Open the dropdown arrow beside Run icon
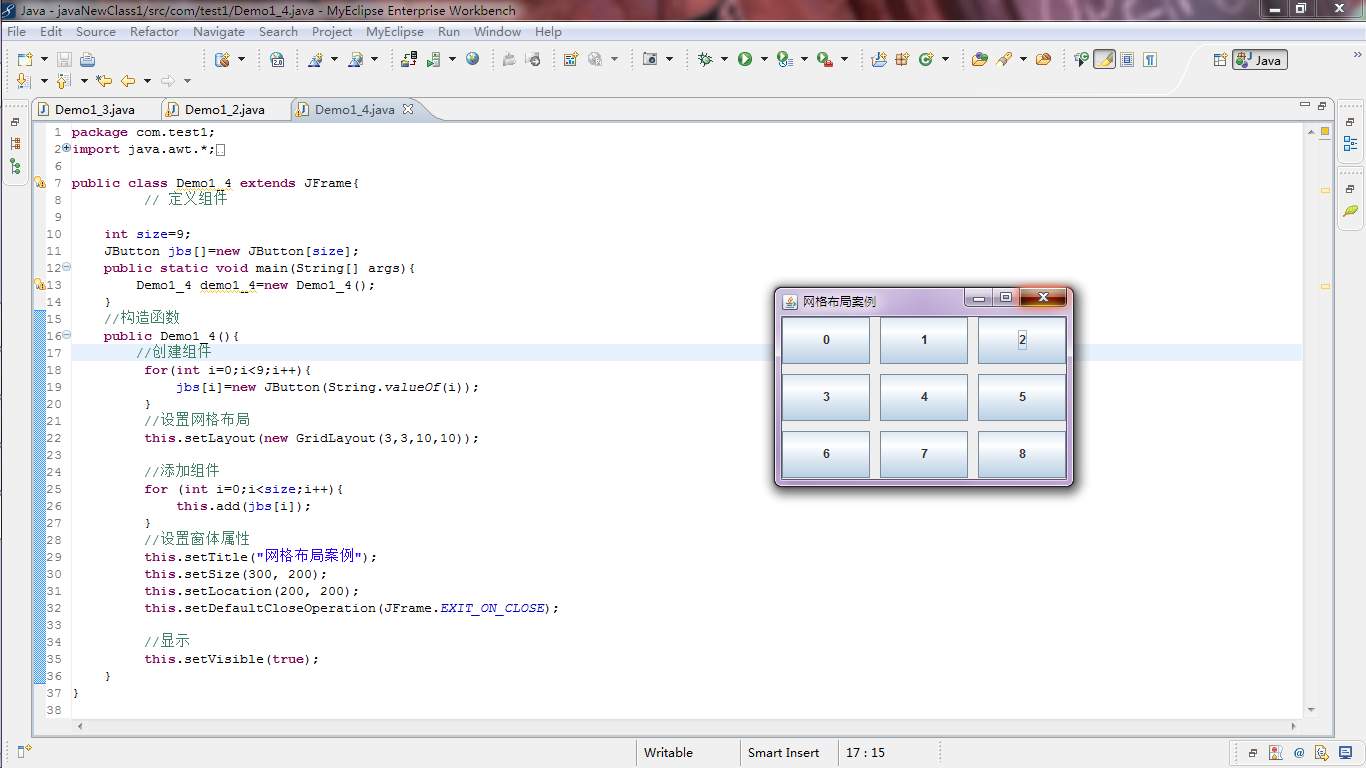Image resolution: width=1366 pixels, height=768 pixels. click(x=764, y=59)
